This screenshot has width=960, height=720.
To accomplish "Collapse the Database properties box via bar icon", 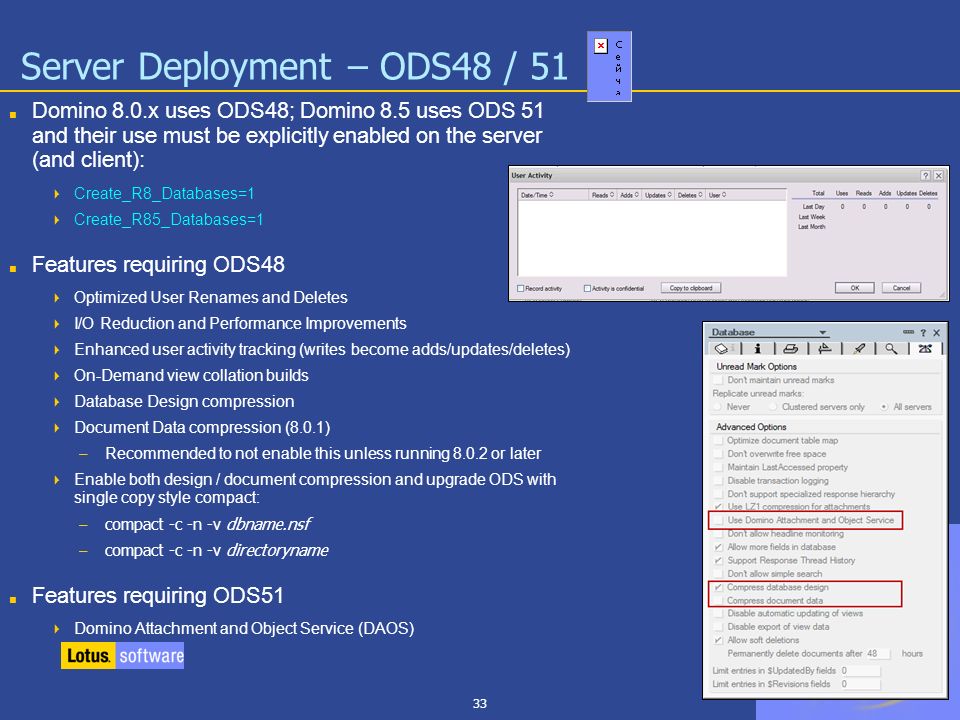I will (908, 332).
